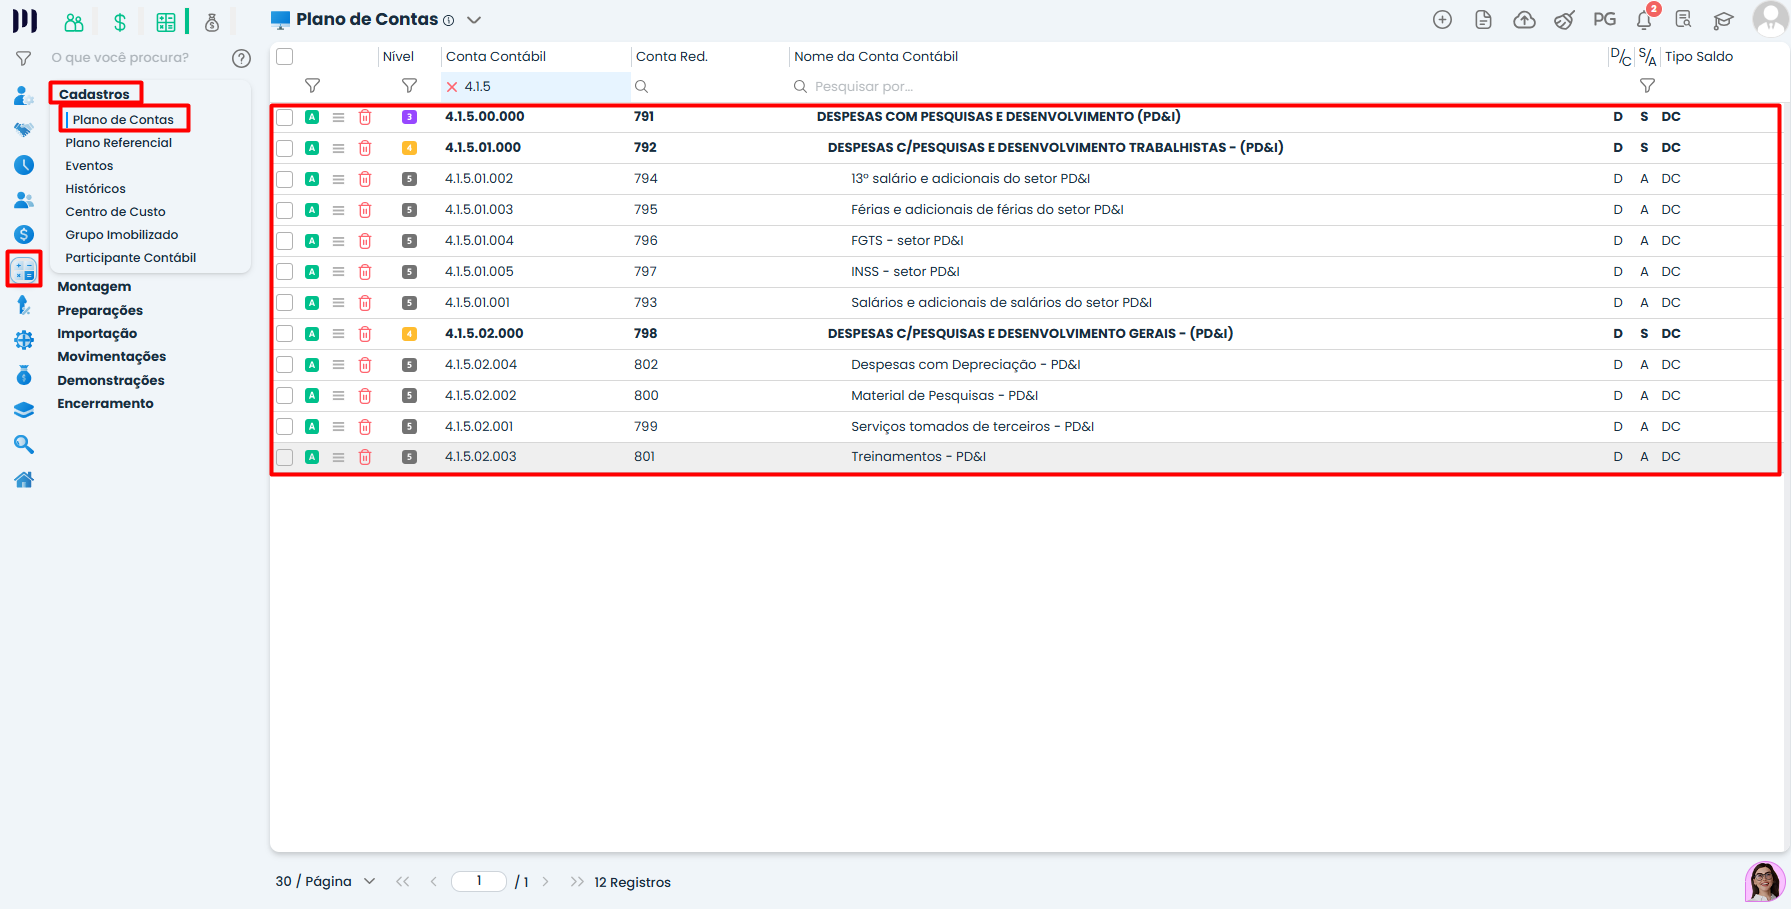Click the PG button in the header
This screenshot has height=909, width=1791.
[1604, 20]
